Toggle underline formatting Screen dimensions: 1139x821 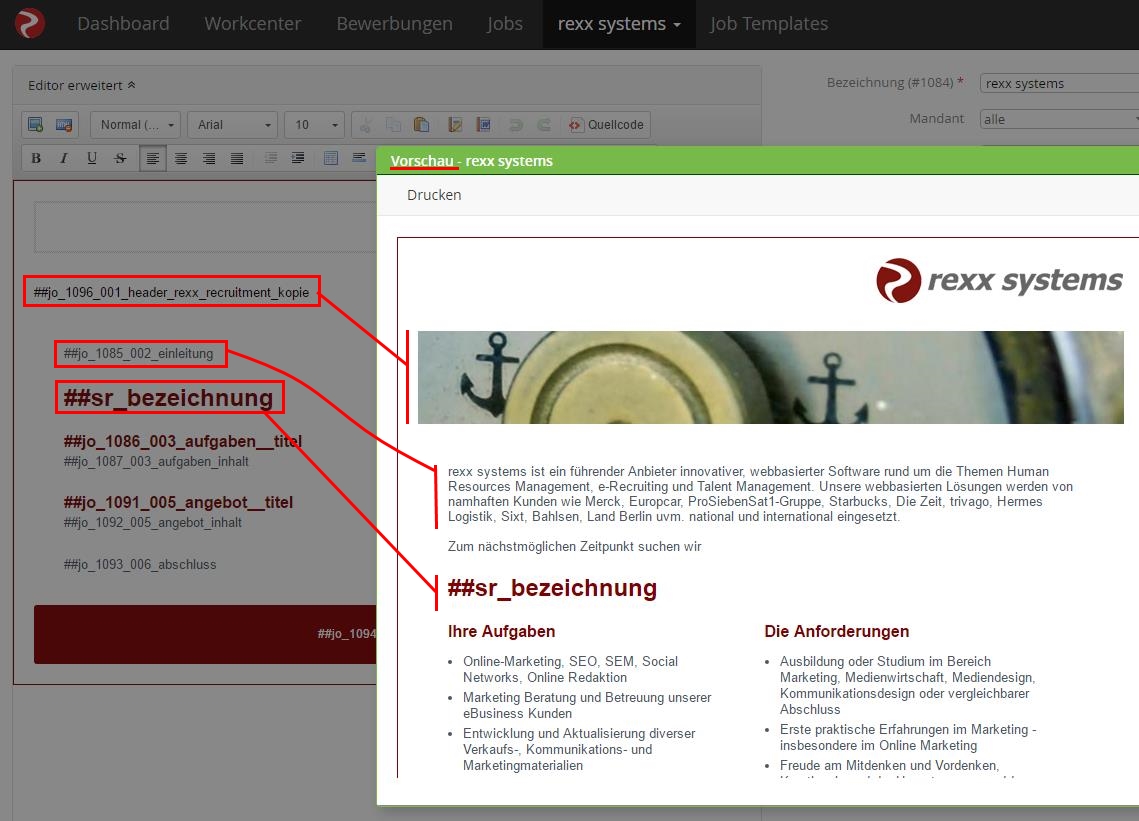[x=92, y=158]
